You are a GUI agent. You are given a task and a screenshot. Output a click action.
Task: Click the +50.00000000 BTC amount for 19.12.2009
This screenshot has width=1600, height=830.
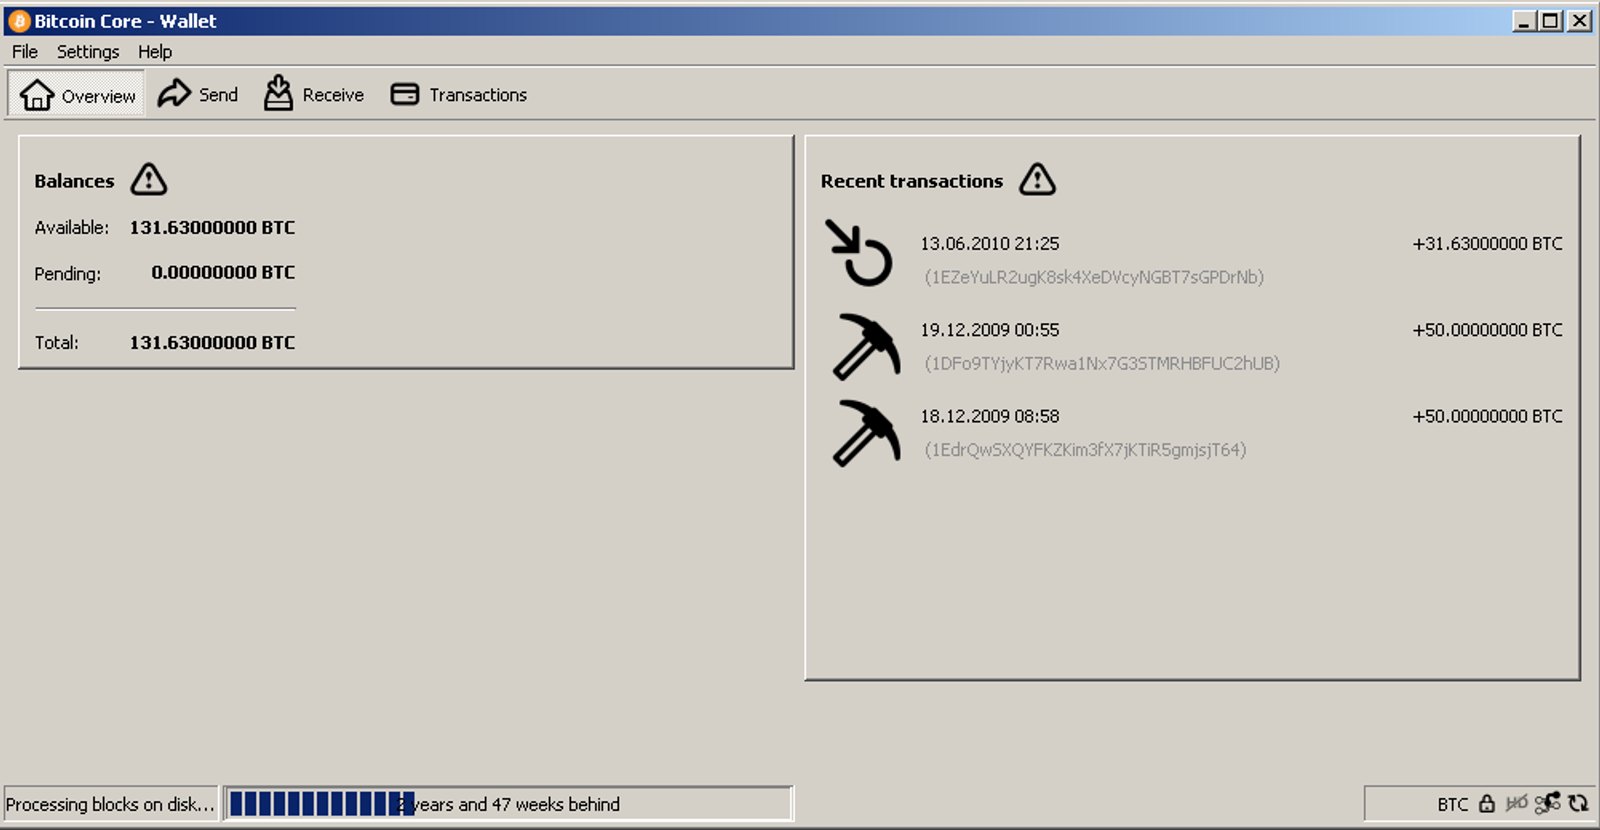pos(1487,330)
